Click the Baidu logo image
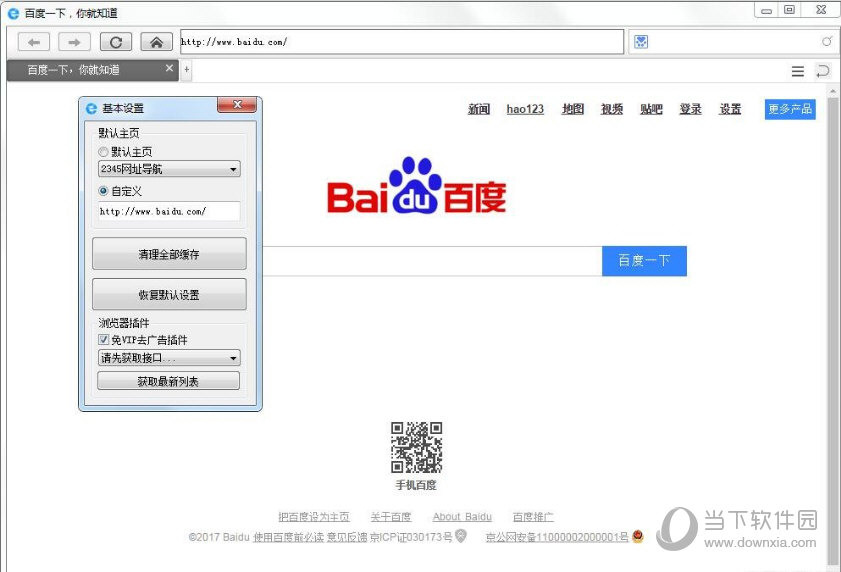 [416, 185]
